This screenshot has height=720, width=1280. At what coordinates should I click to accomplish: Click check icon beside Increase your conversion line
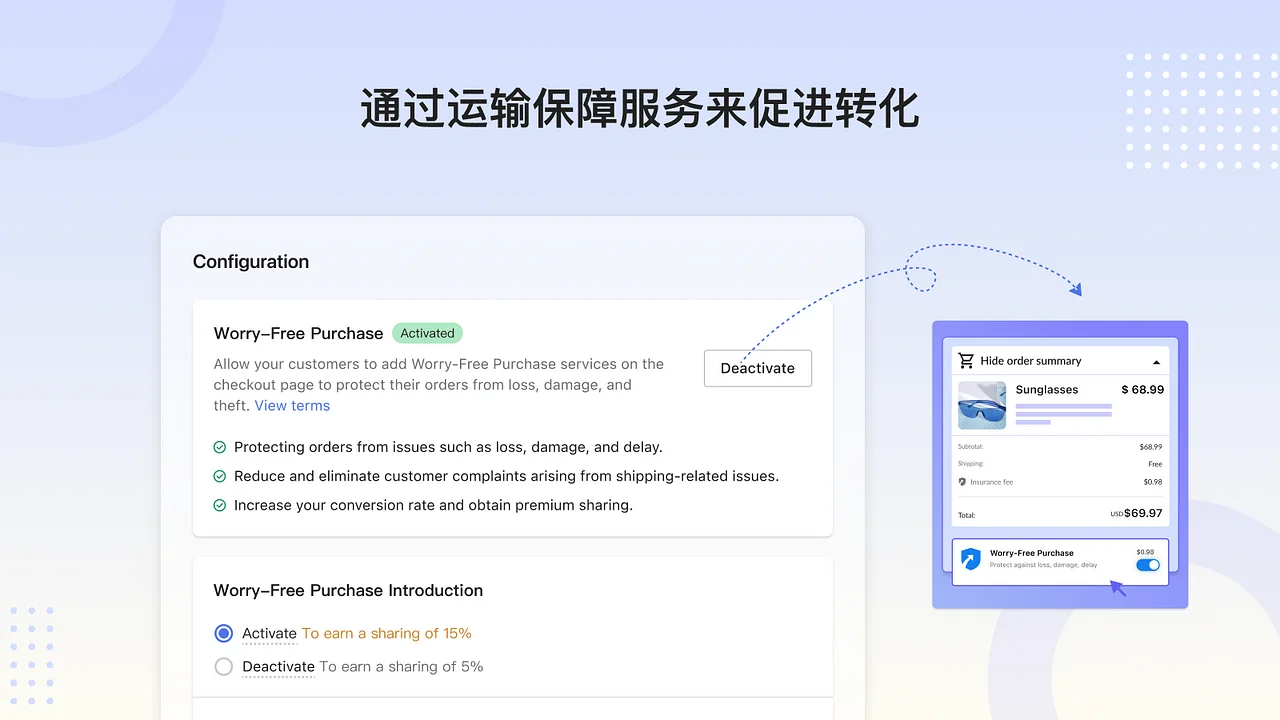click(220, 505)
